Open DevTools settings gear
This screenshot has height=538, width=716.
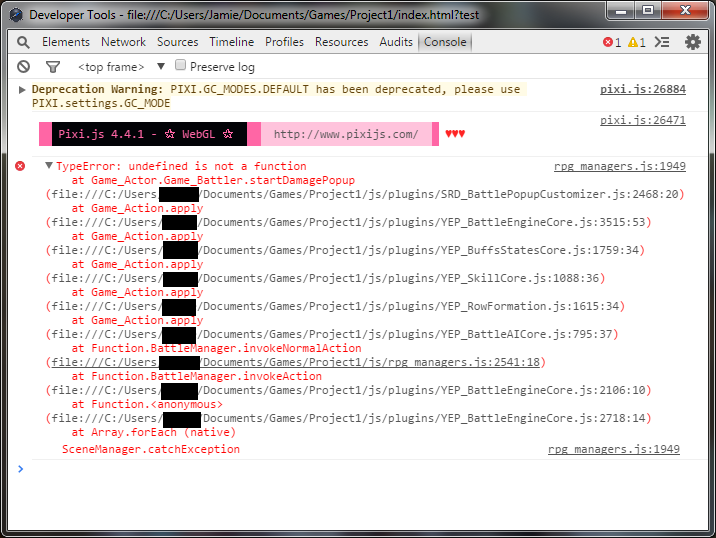[x=693, y=42]
